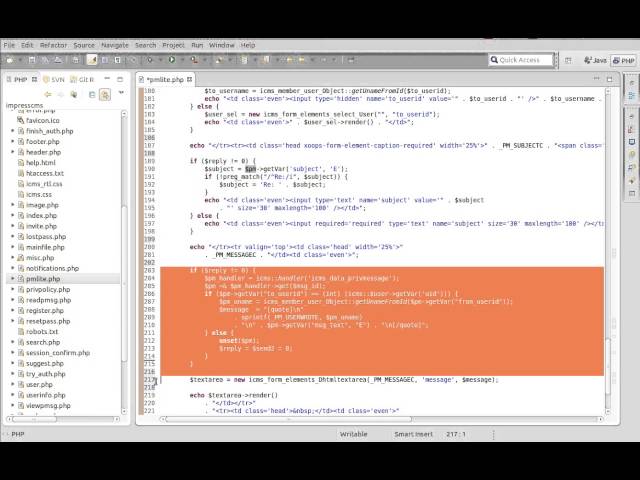
Task: Click the explorer vertical scrollbar
Action: pos(124,263)
